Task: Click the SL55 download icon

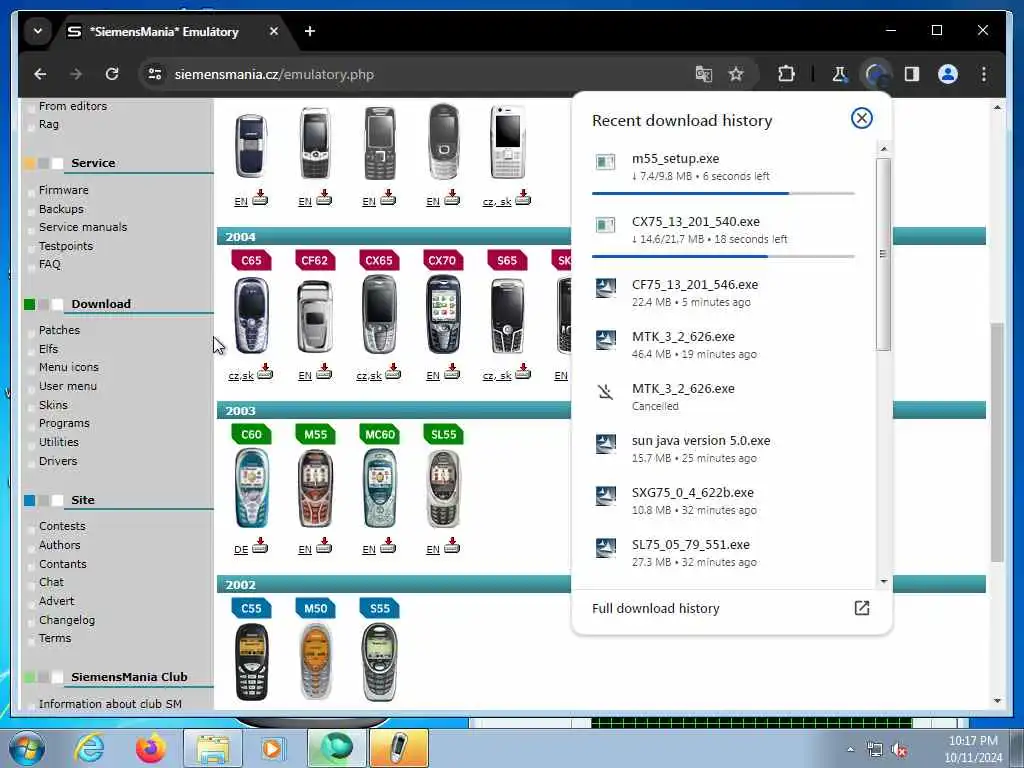Action: tap(452, 545)
